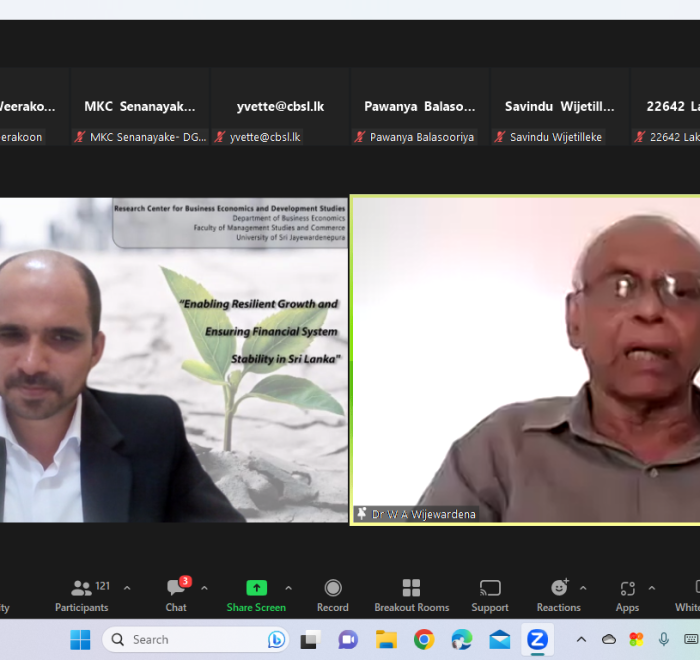This screenshot has height=660, width=700.
Task: Expand the arrow next to Participants
Action: (127, 588)
